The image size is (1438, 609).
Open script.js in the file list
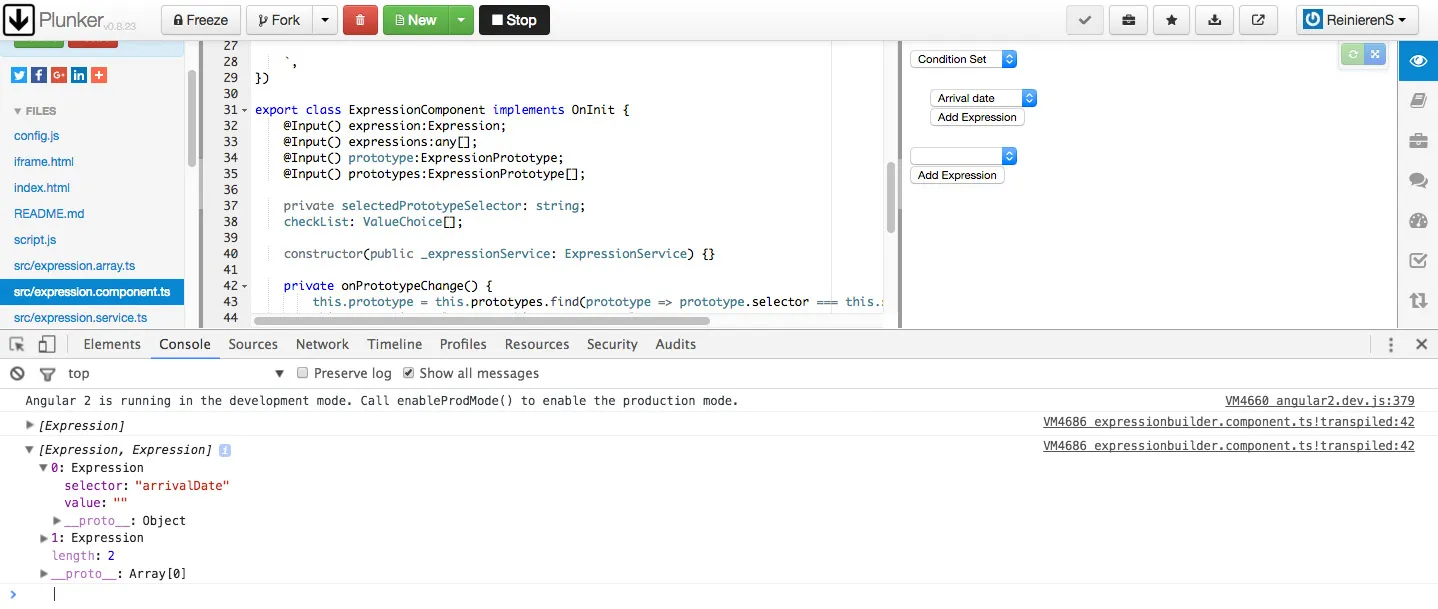coord(35,240)
